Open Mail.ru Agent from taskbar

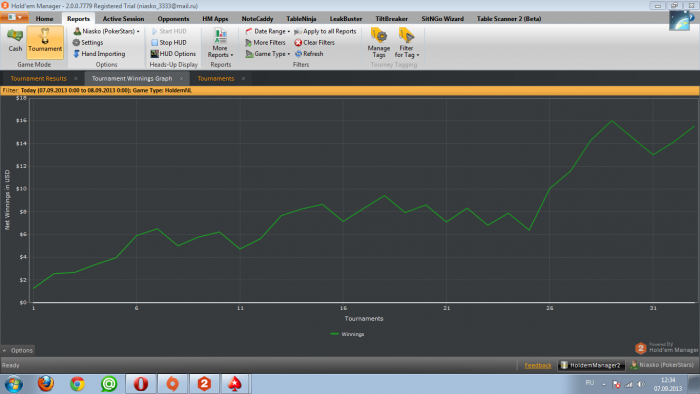tap(109, 384)
